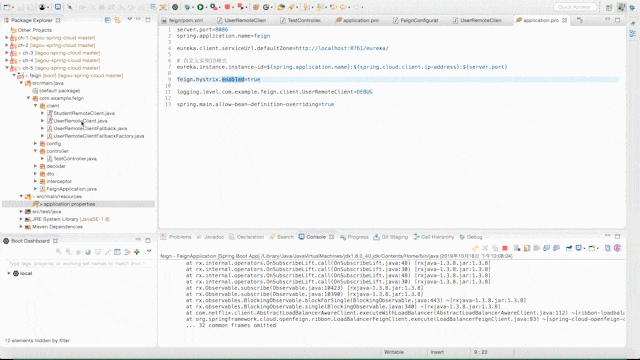
Task: Click the red Stop button in main toolbar
Action: click(227, 7)
